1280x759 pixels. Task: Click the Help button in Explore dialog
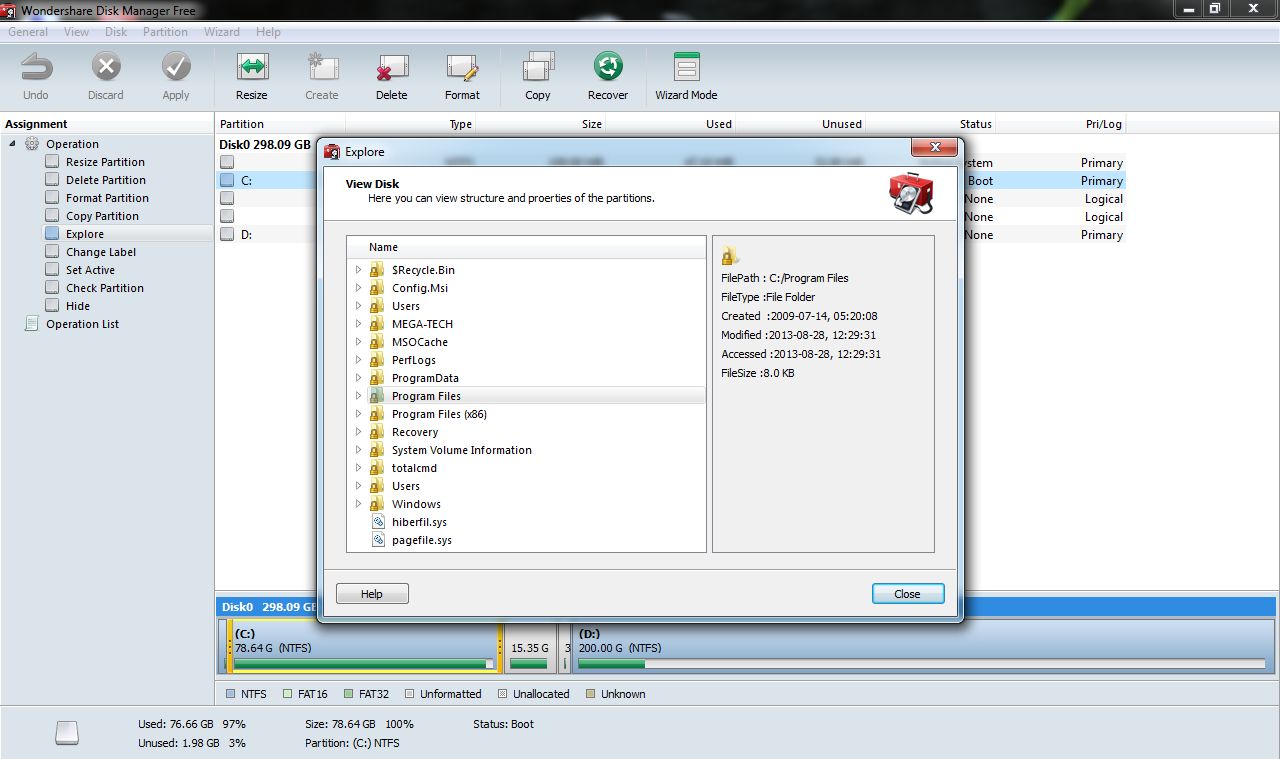[x=372, y=594]
